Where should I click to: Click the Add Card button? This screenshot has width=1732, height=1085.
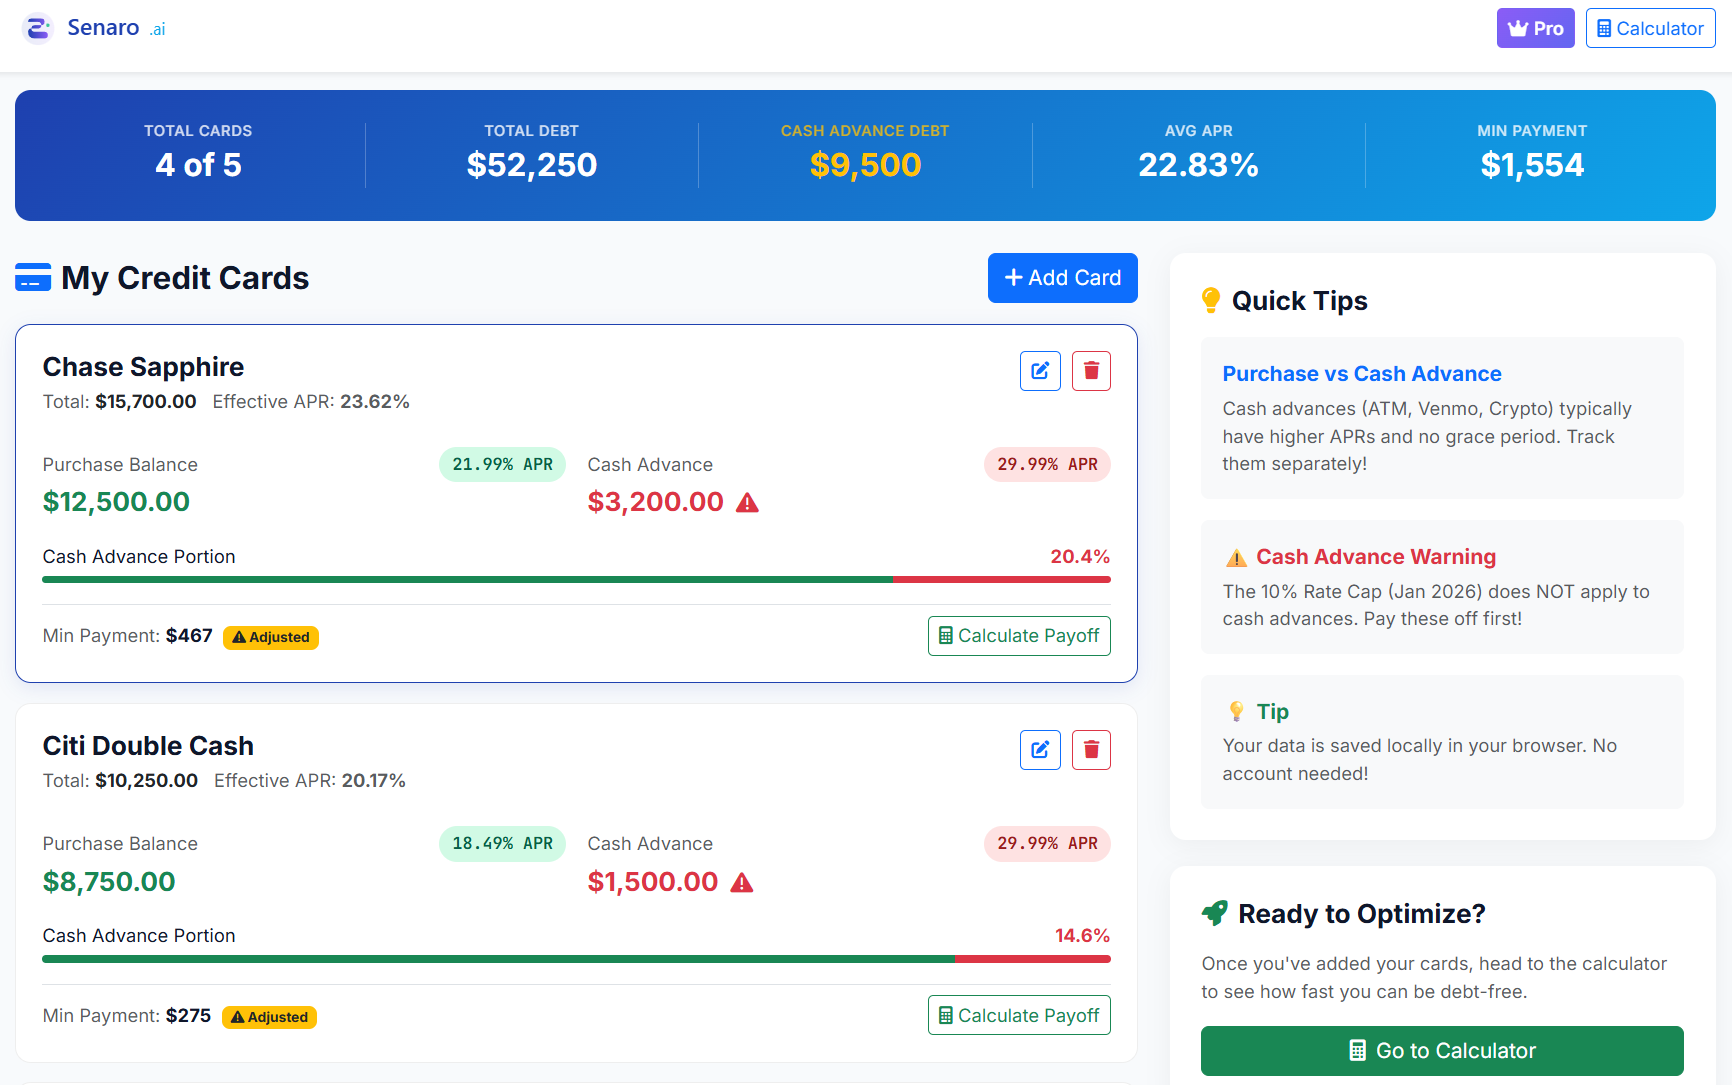1062,277
